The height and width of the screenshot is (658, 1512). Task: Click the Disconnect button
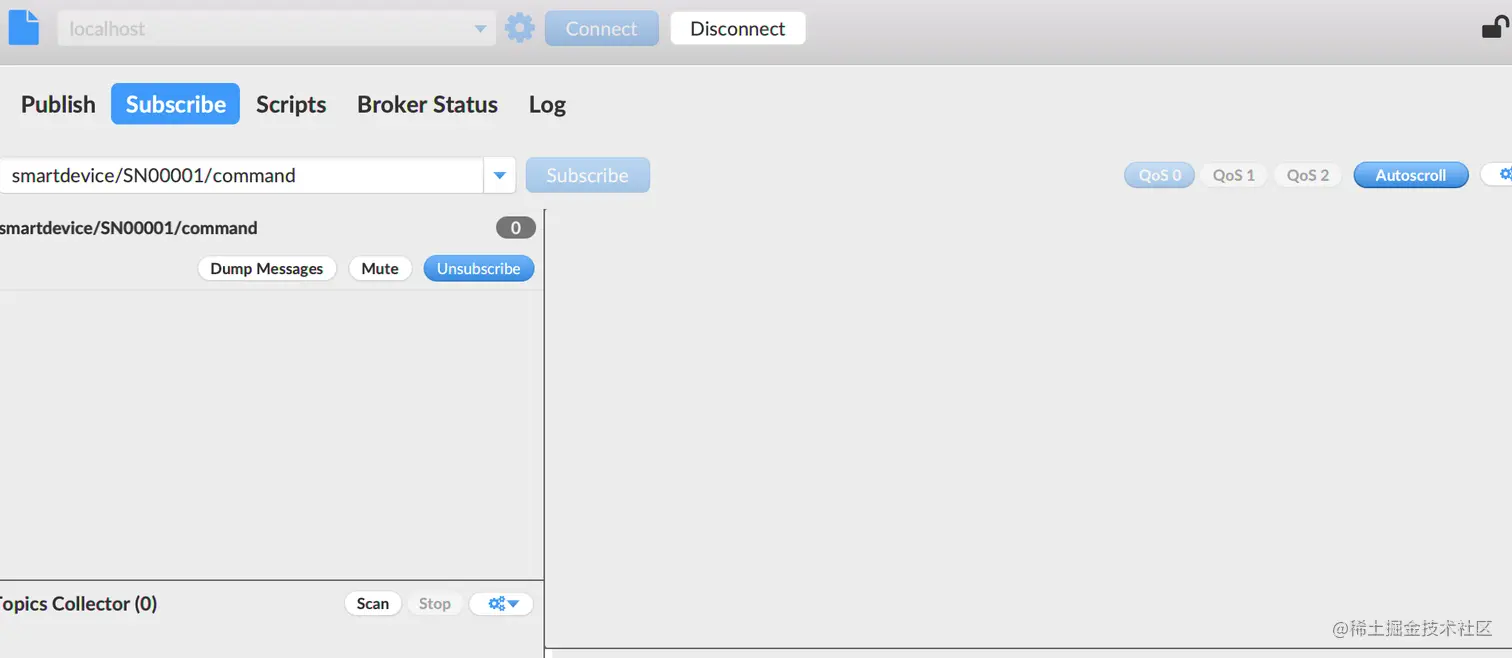738,29
